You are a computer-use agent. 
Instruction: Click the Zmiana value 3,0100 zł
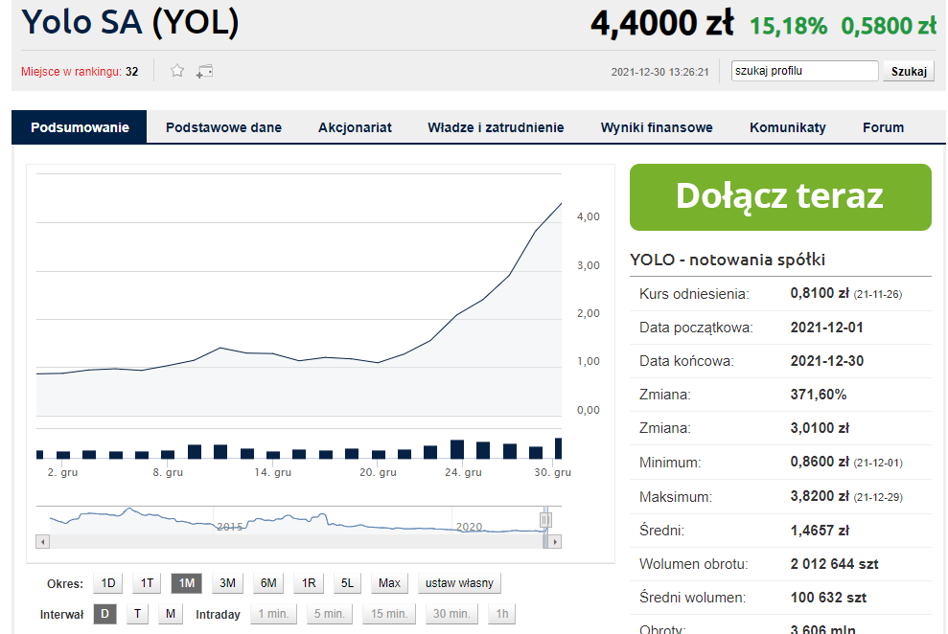coord(820,428)
